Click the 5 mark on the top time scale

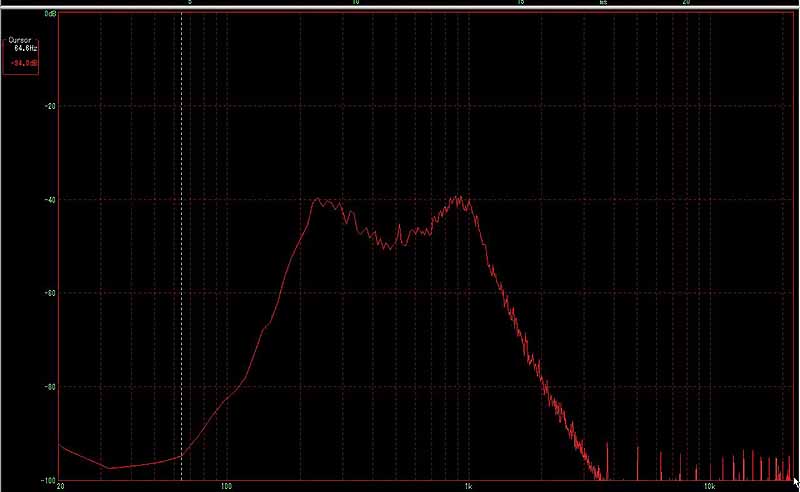pos(190,3)
